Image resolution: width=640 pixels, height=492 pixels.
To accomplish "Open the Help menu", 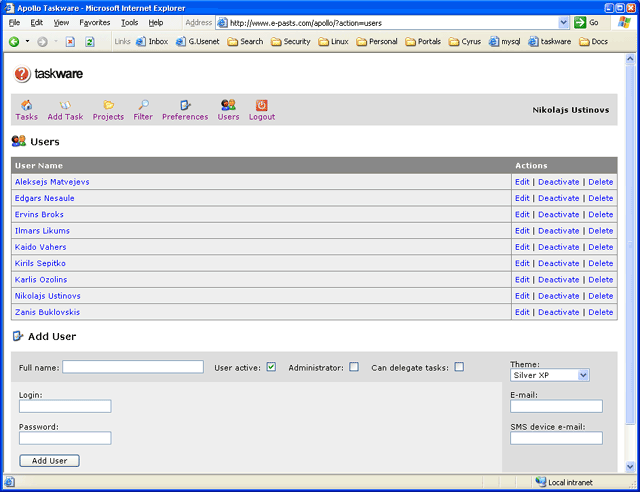I will 156,23.
